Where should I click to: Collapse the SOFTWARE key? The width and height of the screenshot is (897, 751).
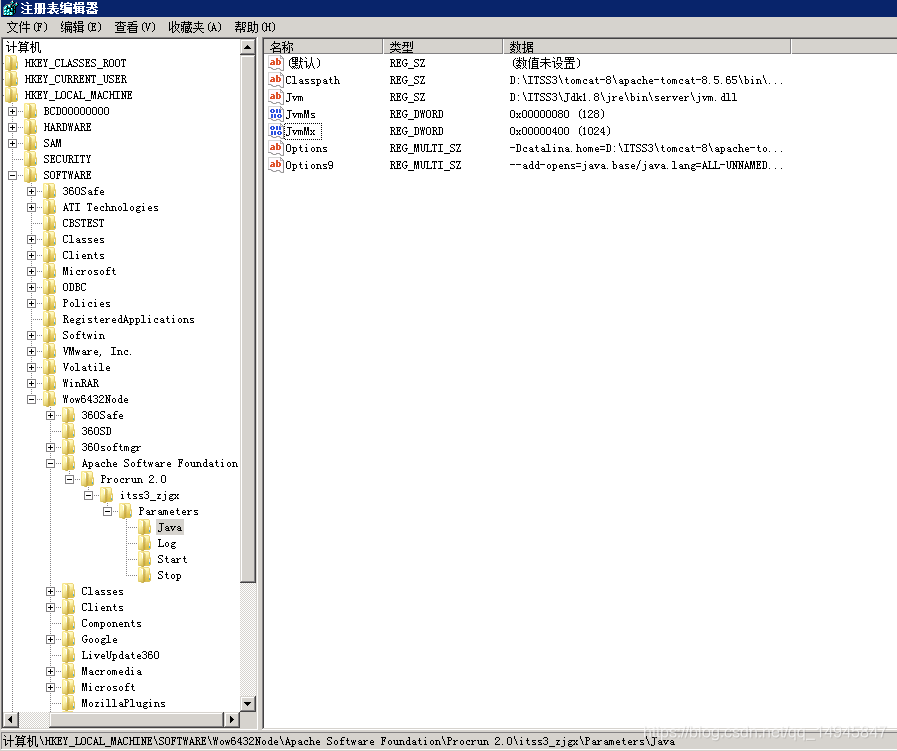(x=13, y=175)
